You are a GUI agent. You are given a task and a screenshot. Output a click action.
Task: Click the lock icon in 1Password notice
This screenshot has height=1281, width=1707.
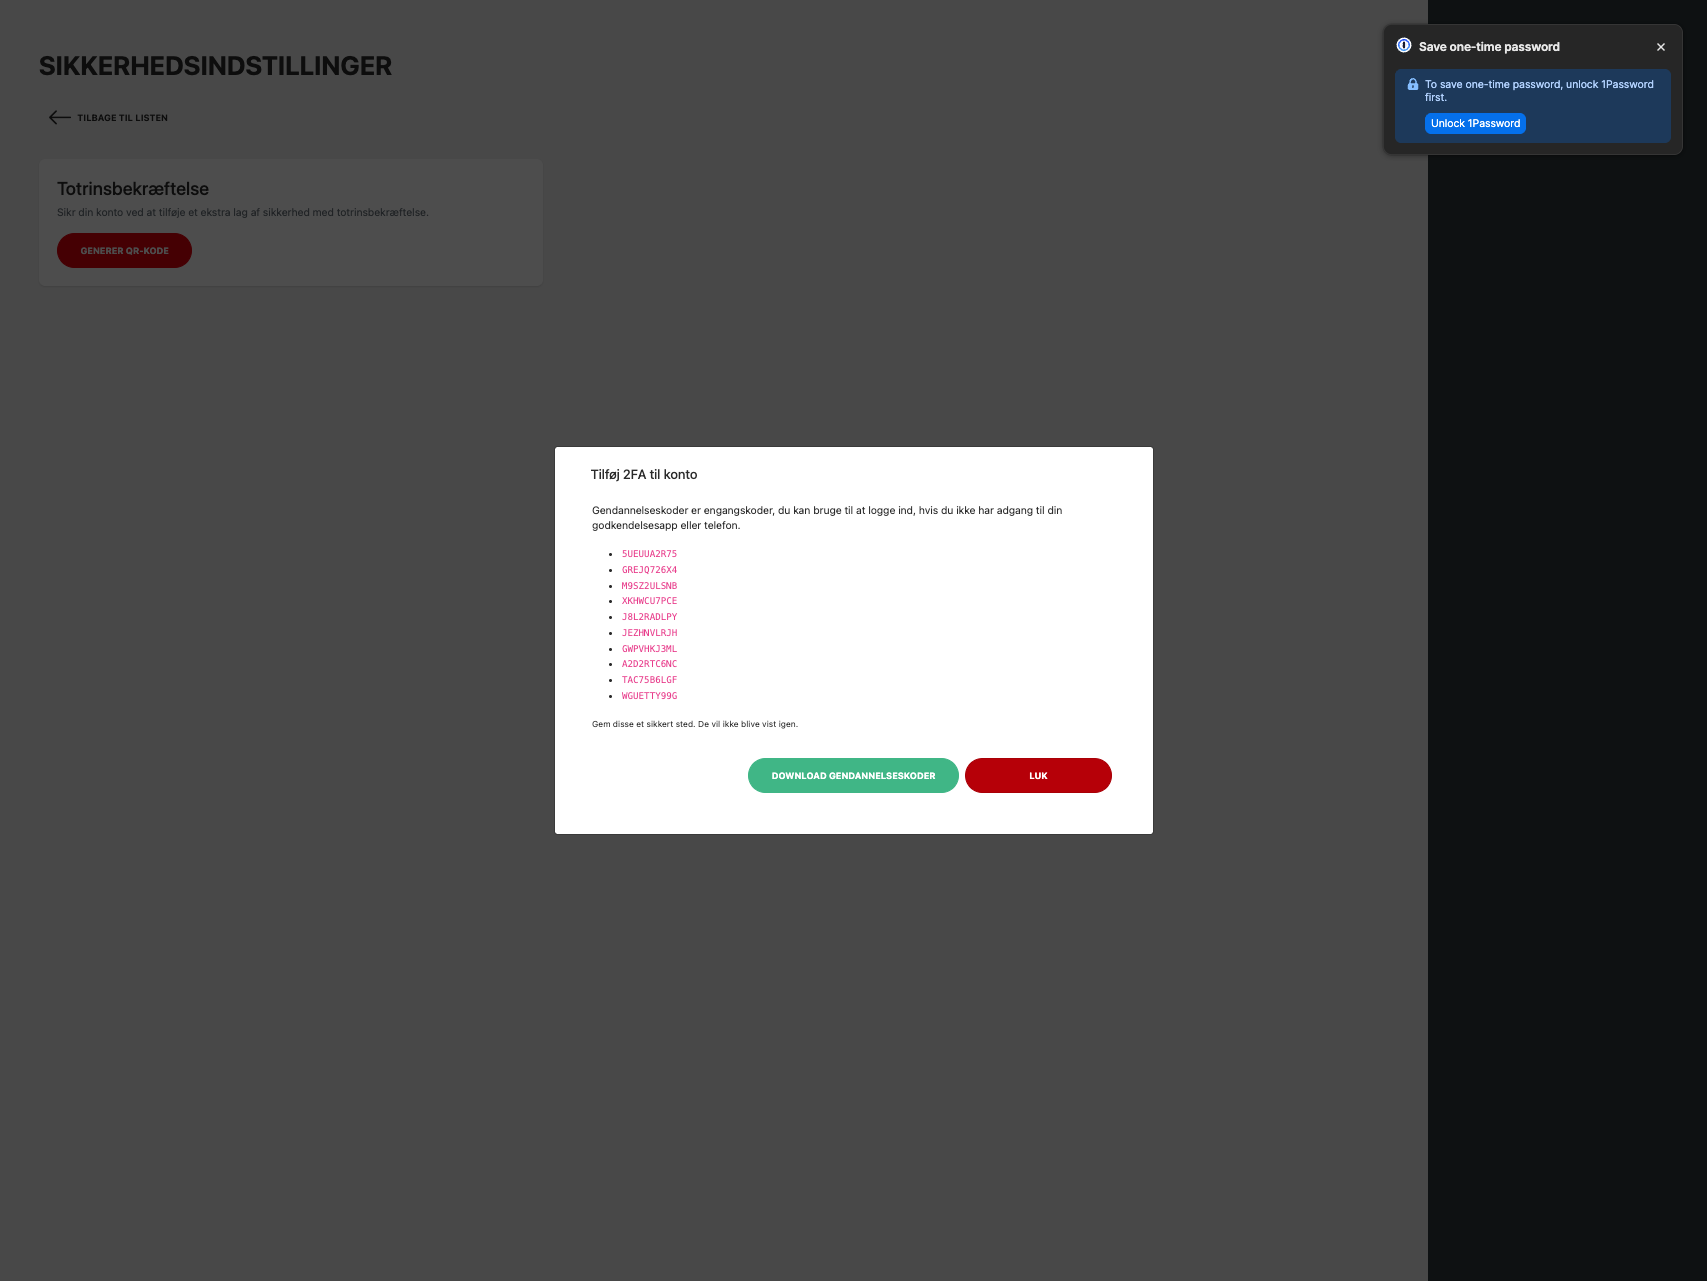pos(1413,85)
